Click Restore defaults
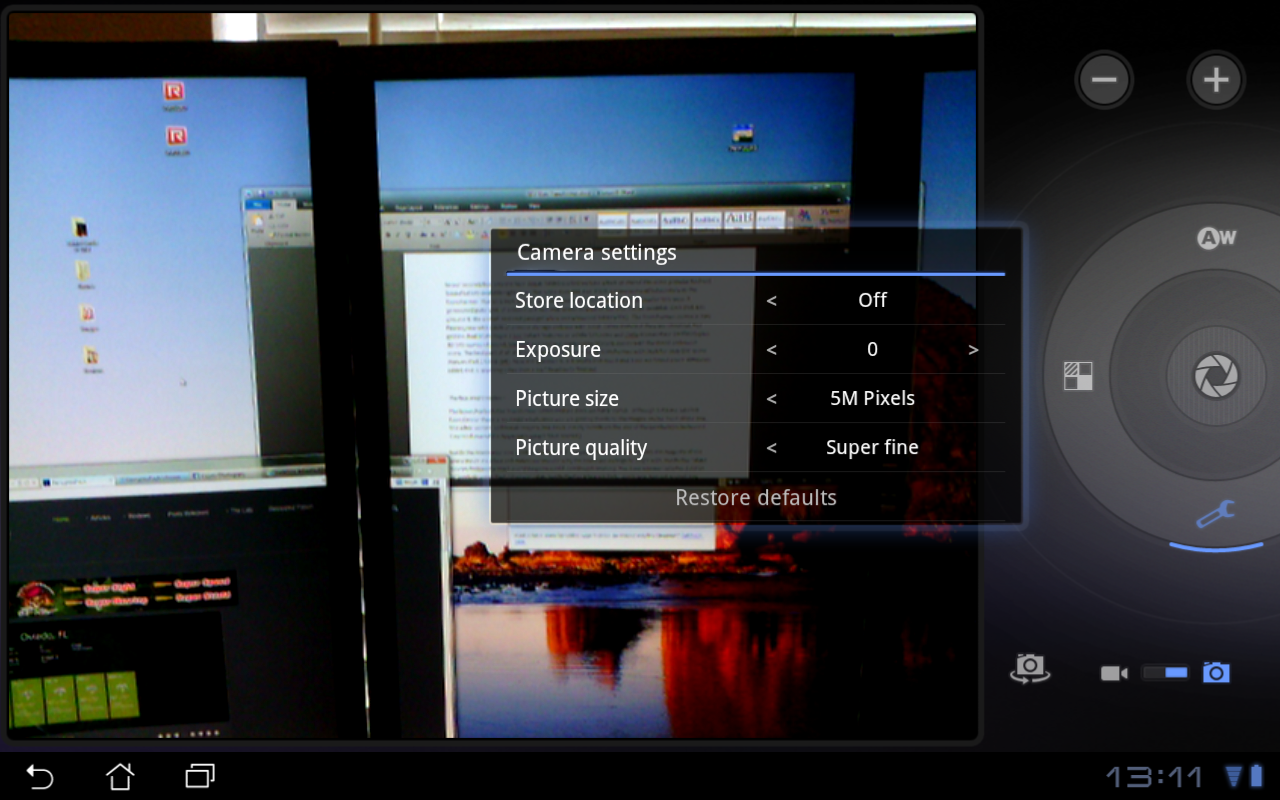Image resolution: width=1280 pixels, height=800 pixels. coord(756,497)
